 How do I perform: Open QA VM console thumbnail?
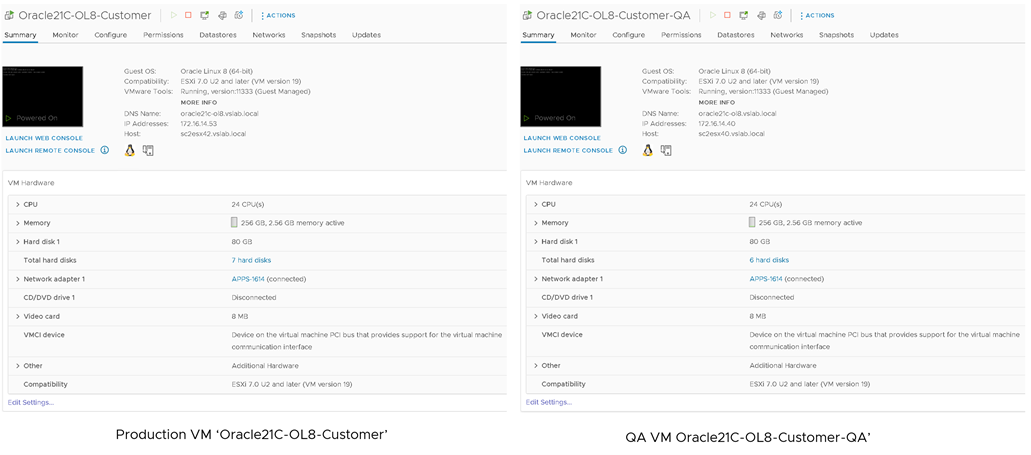pyautogui.click(x=561, y=96)
